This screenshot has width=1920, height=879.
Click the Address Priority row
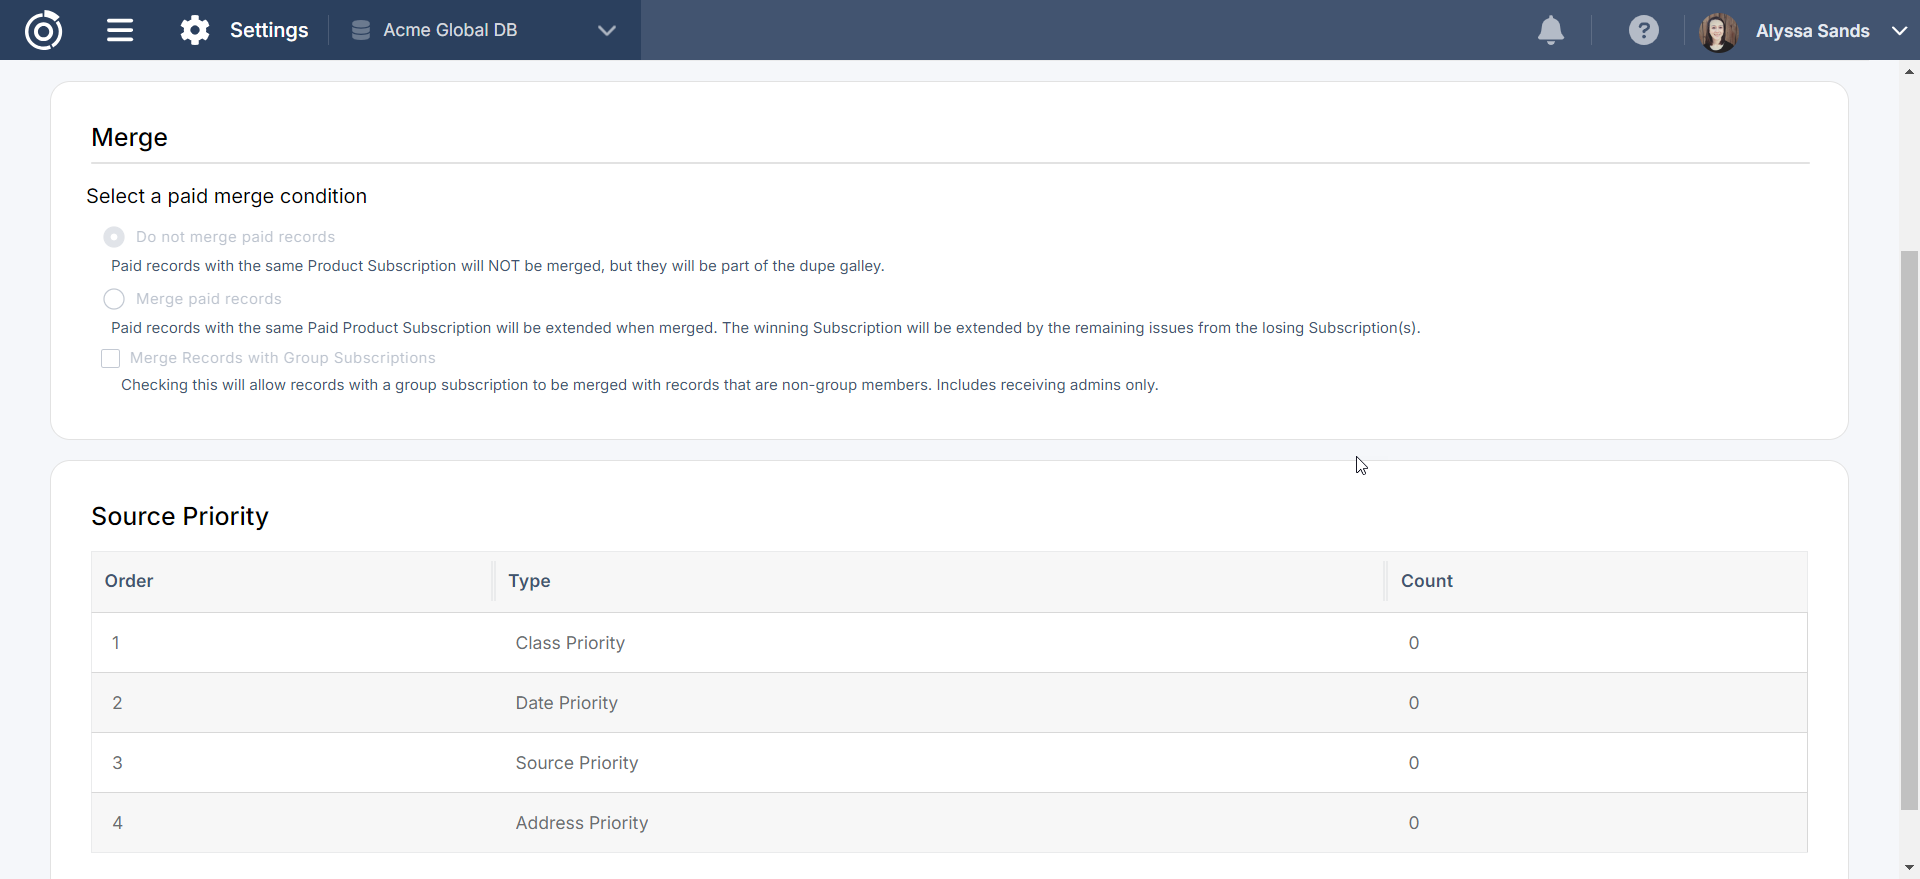pos(581,823)
